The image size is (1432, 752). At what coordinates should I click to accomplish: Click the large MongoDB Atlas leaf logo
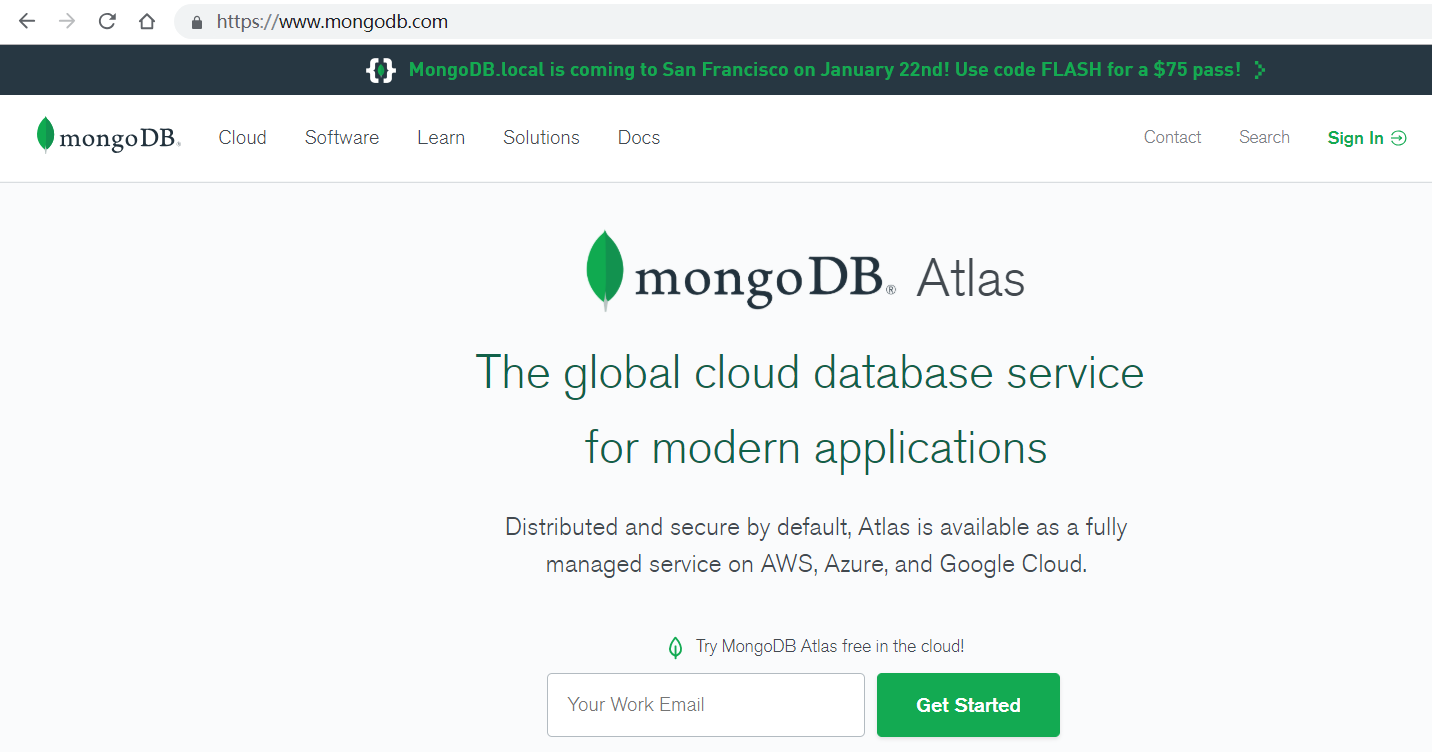coord(604,270)
